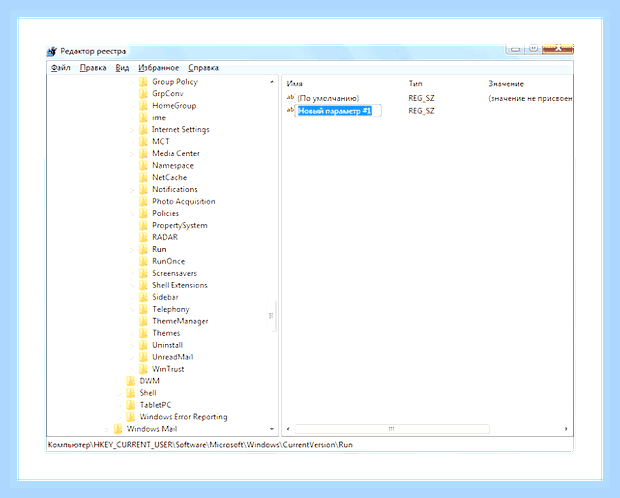This screenshot has height=498, width=620.
Task: Click the Photo Acquisition folder icon
Action: point(143,201)
